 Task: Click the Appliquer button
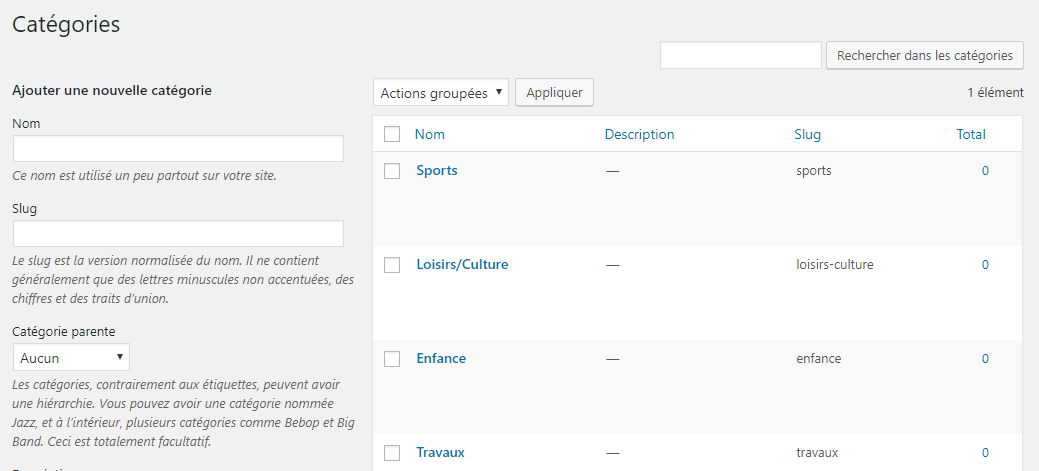(554, 93)
